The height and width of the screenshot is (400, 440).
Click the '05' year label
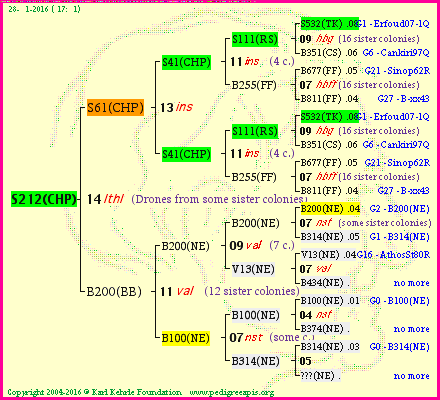click(305, 361)
